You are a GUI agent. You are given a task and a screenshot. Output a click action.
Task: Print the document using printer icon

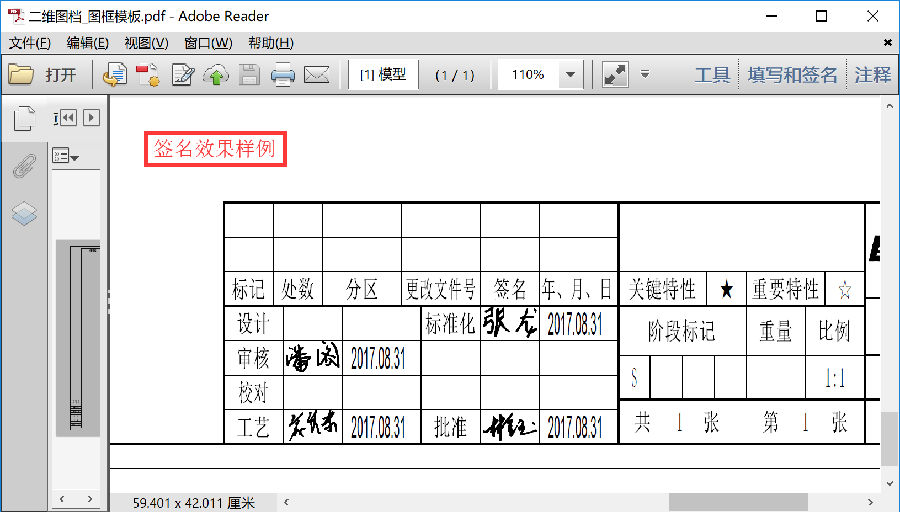tap(283, 75)
